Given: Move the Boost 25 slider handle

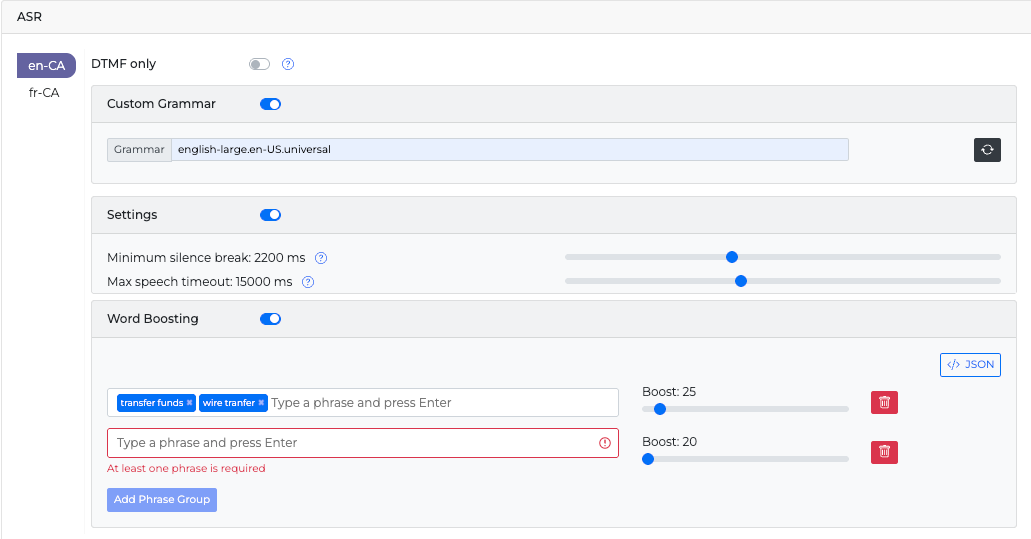Looking at the screenshot, I should [x=659, y=409].
